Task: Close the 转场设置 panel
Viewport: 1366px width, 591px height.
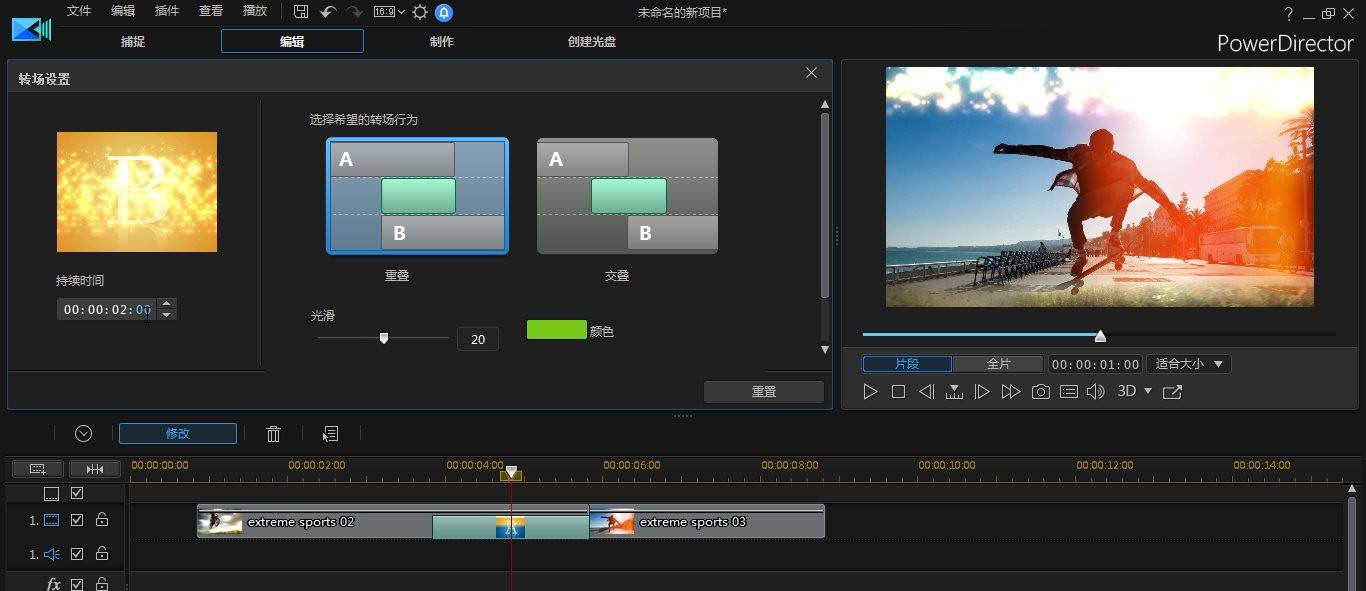Action: [x=811, y=73]
